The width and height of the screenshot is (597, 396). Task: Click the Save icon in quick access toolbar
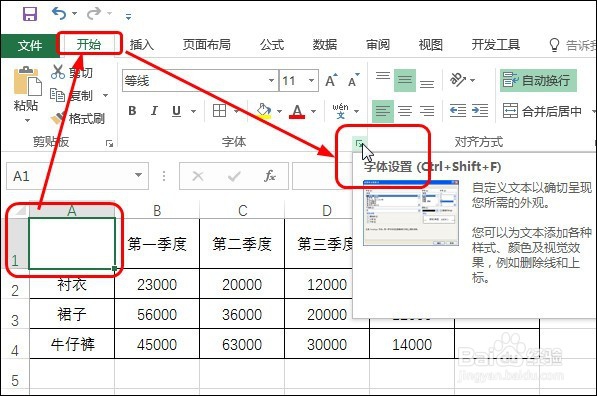pos(30,14)
